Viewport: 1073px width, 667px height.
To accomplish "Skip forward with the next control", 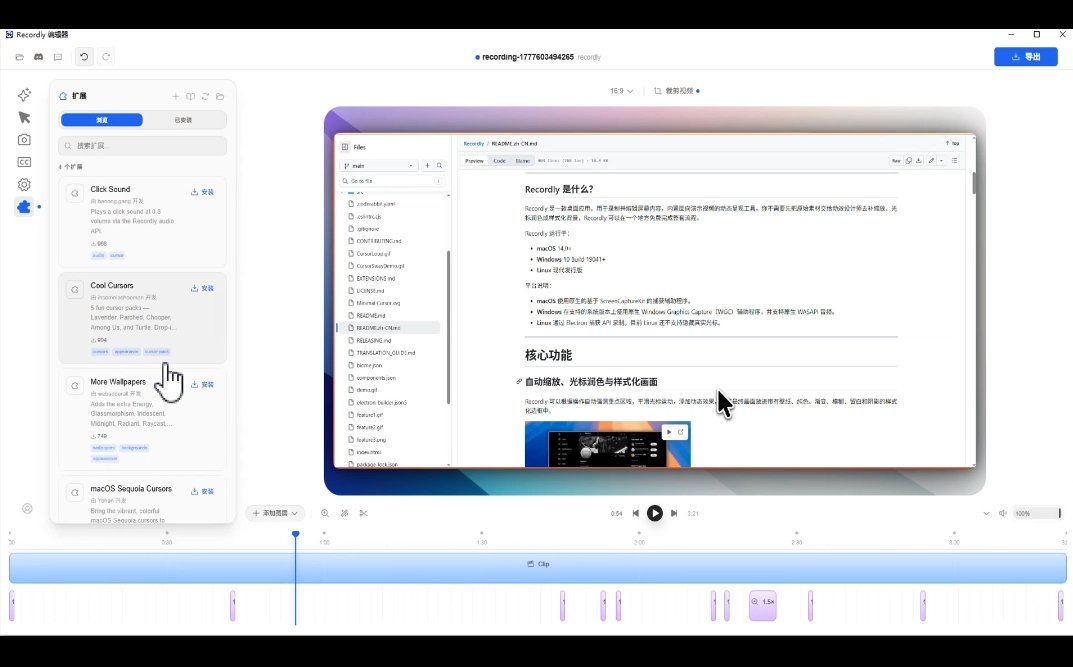I will tap(674, 513).
